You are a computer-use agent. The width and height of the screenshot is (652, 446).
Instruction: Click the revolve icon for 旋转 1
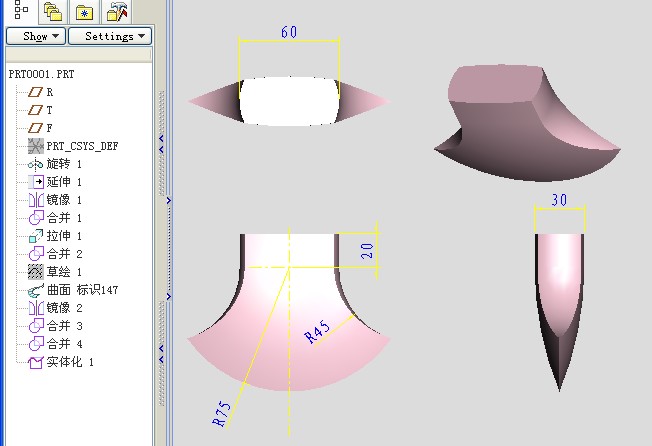pos(35,164)
